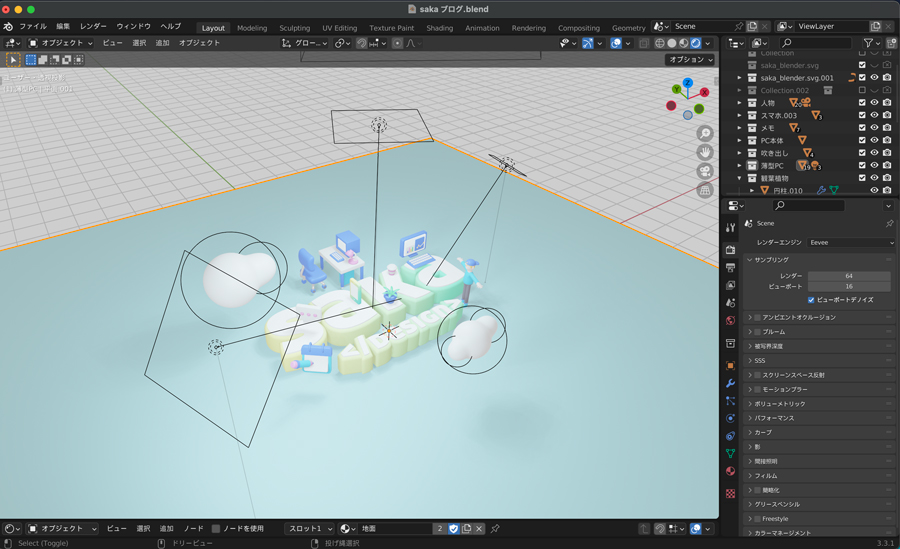This screenshot has width=900, height=549.
Task: Switch perspective/orthographic with the grid icon
Action: (705, 190)
